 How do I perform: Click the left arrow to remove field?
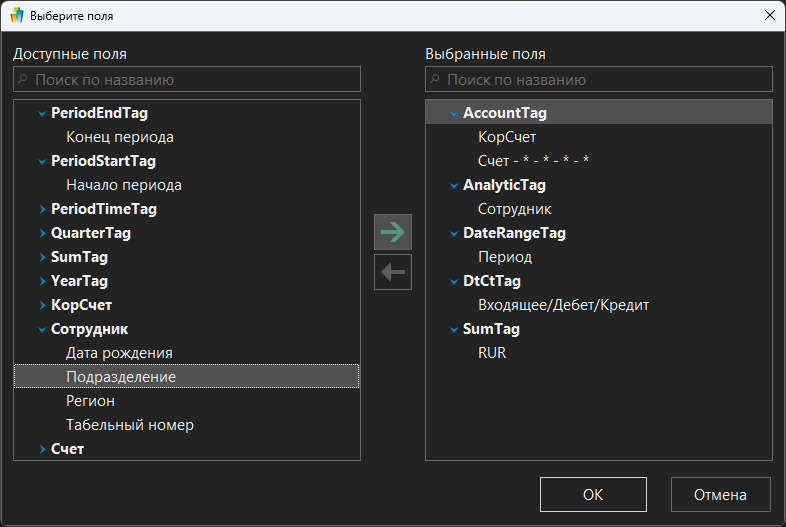[x=393, y=272]
